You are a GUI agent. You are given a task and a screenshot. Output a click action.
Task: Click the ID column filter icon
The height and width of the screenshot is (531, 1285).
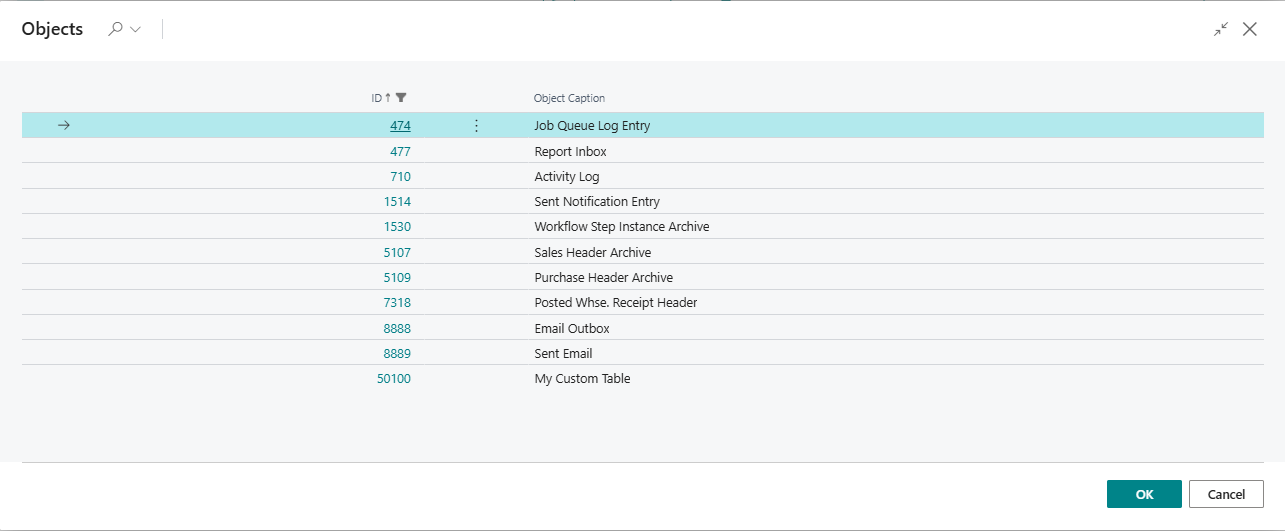coord(401,98)
